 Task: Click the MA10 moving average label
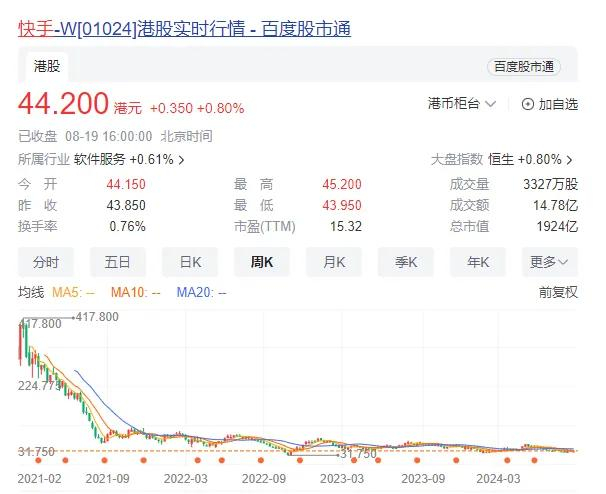(135, 293)
